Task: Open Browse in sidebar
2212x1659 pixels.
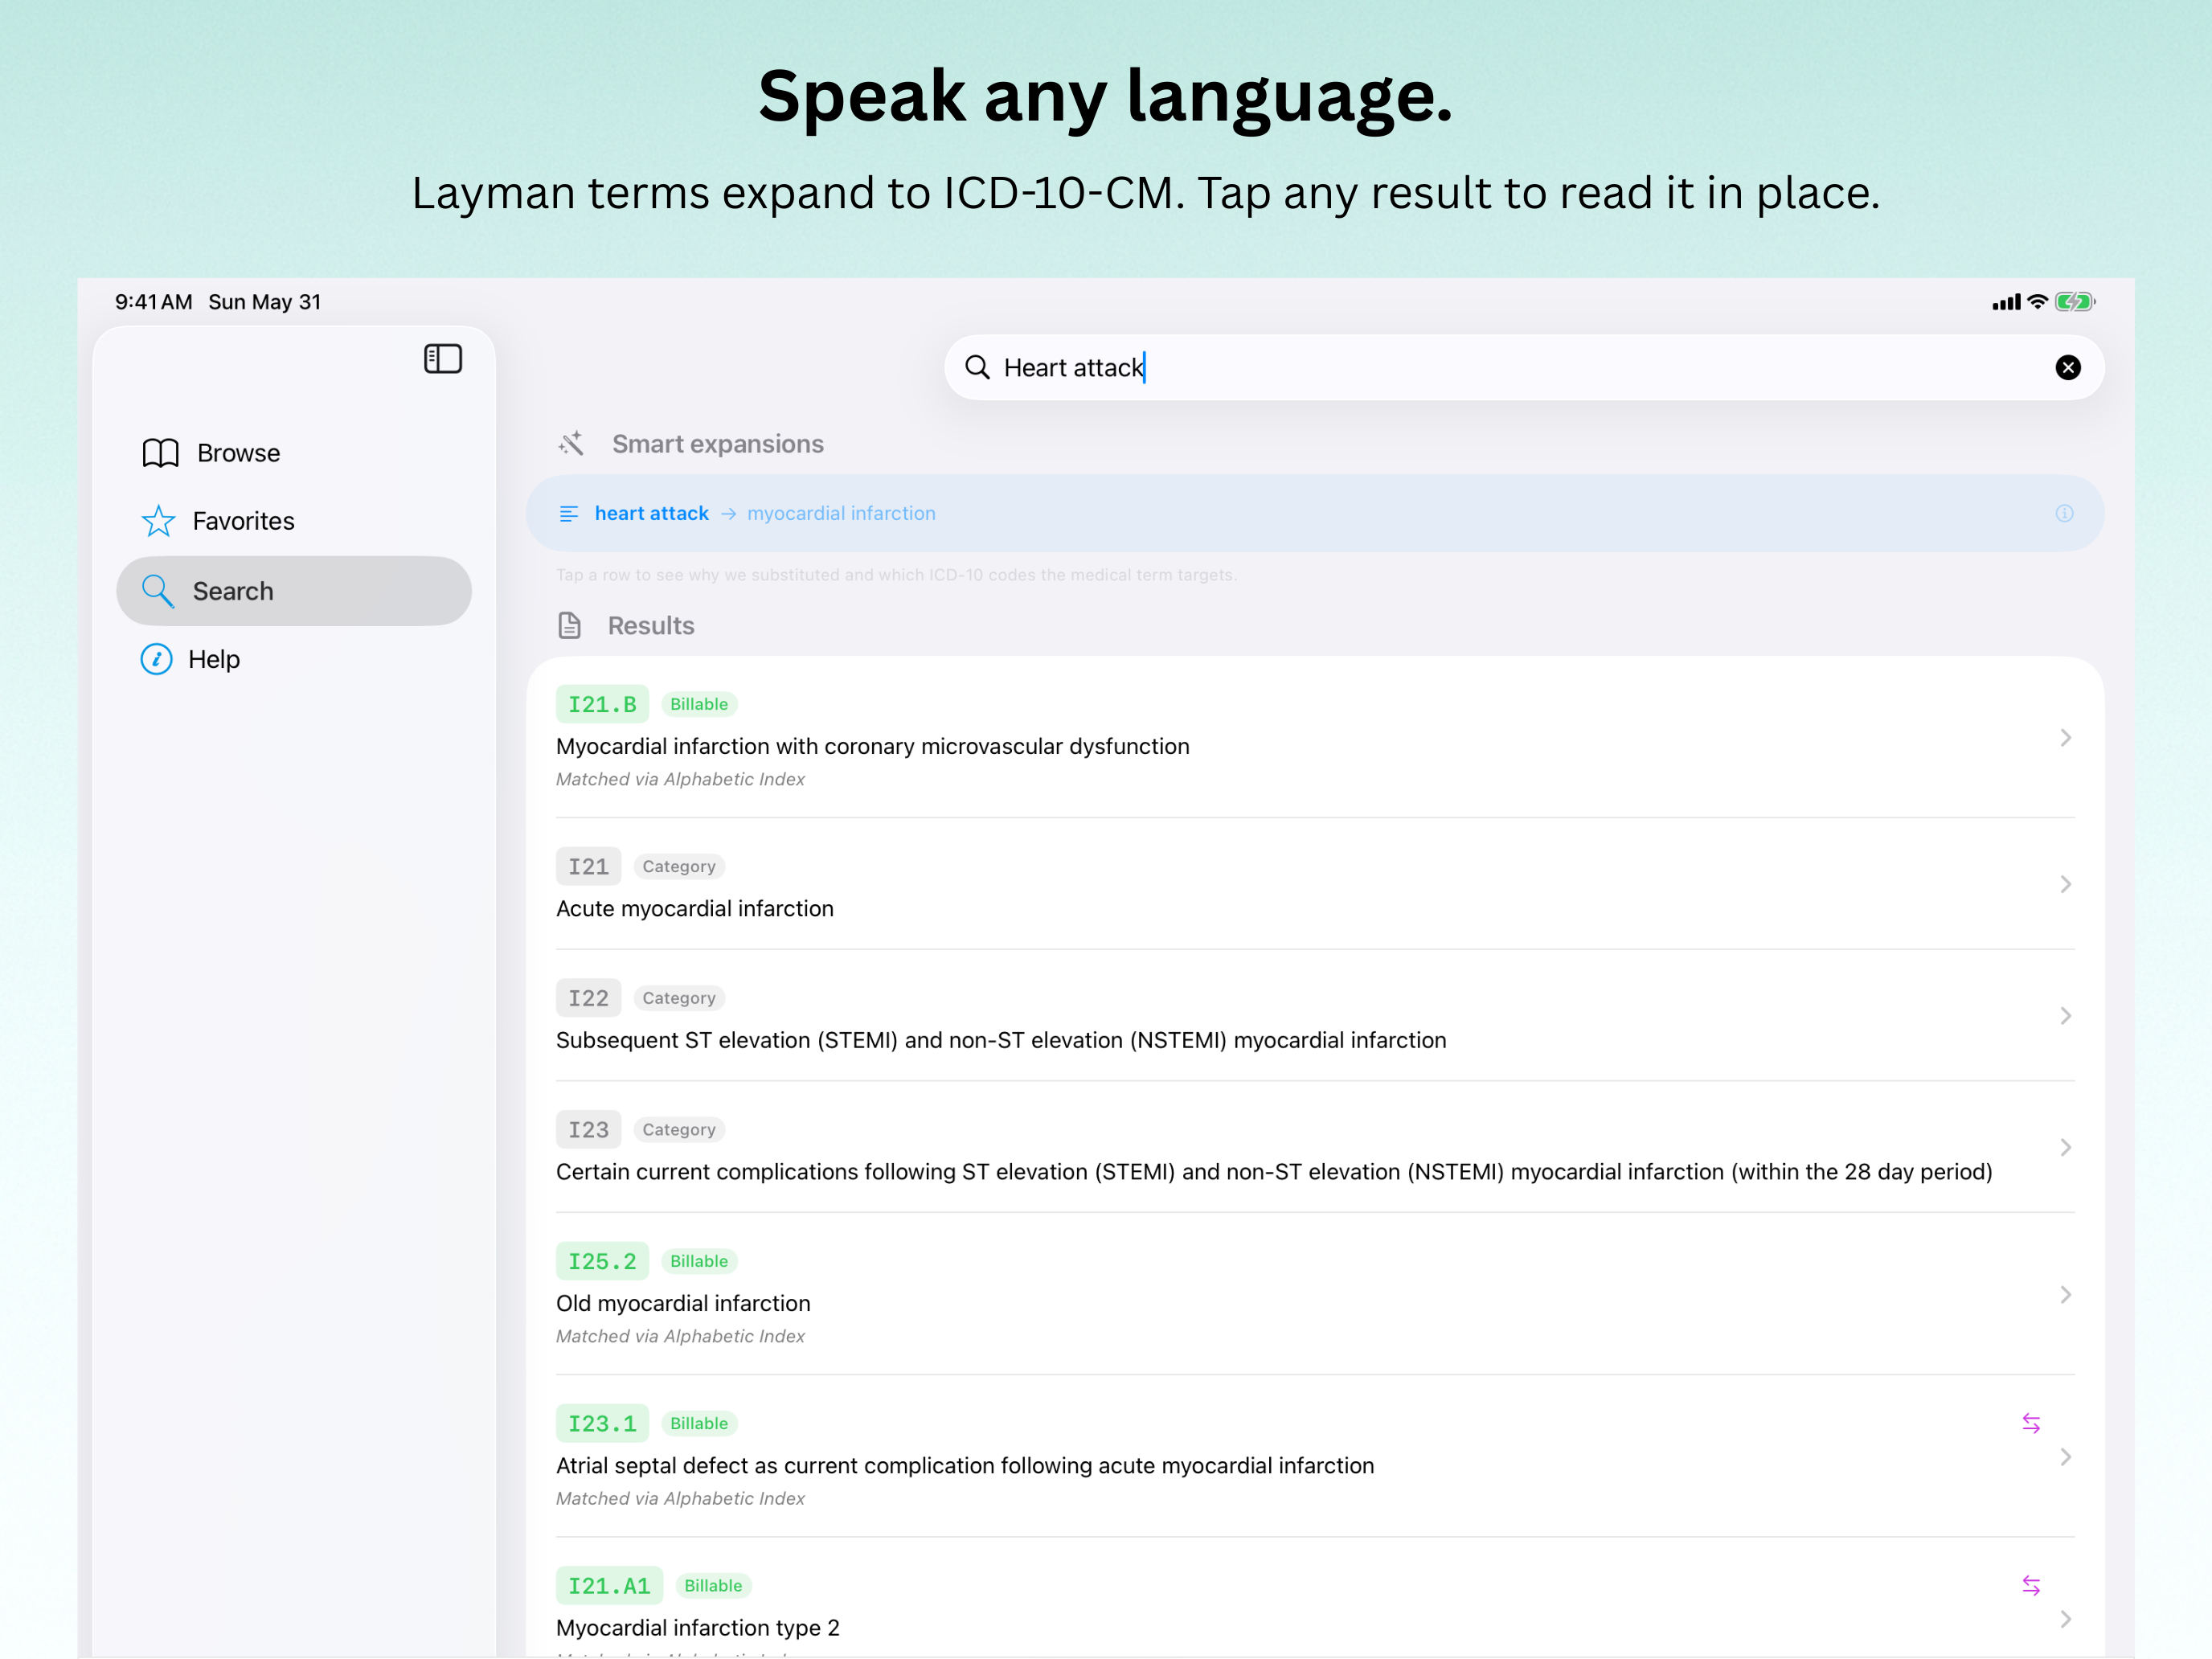Action: 294,453
